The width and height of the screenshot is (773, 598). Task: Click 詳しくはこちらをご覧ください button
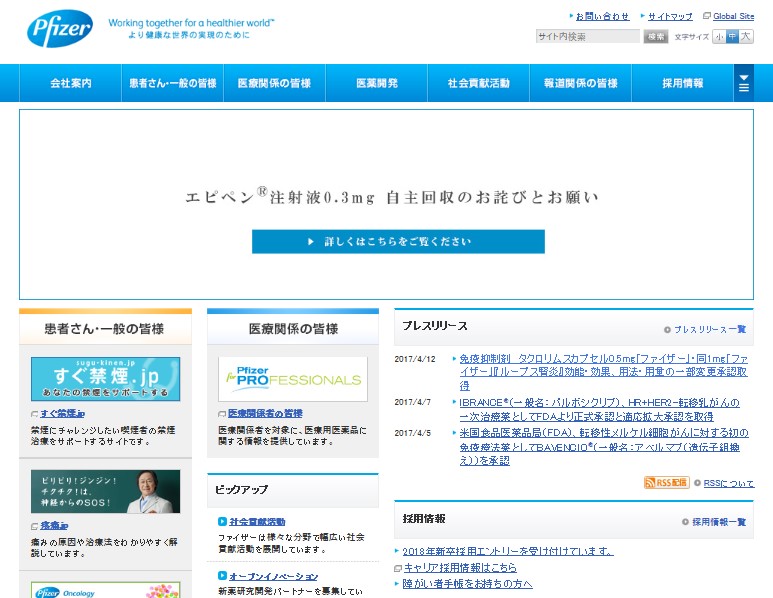click(398, 242)
